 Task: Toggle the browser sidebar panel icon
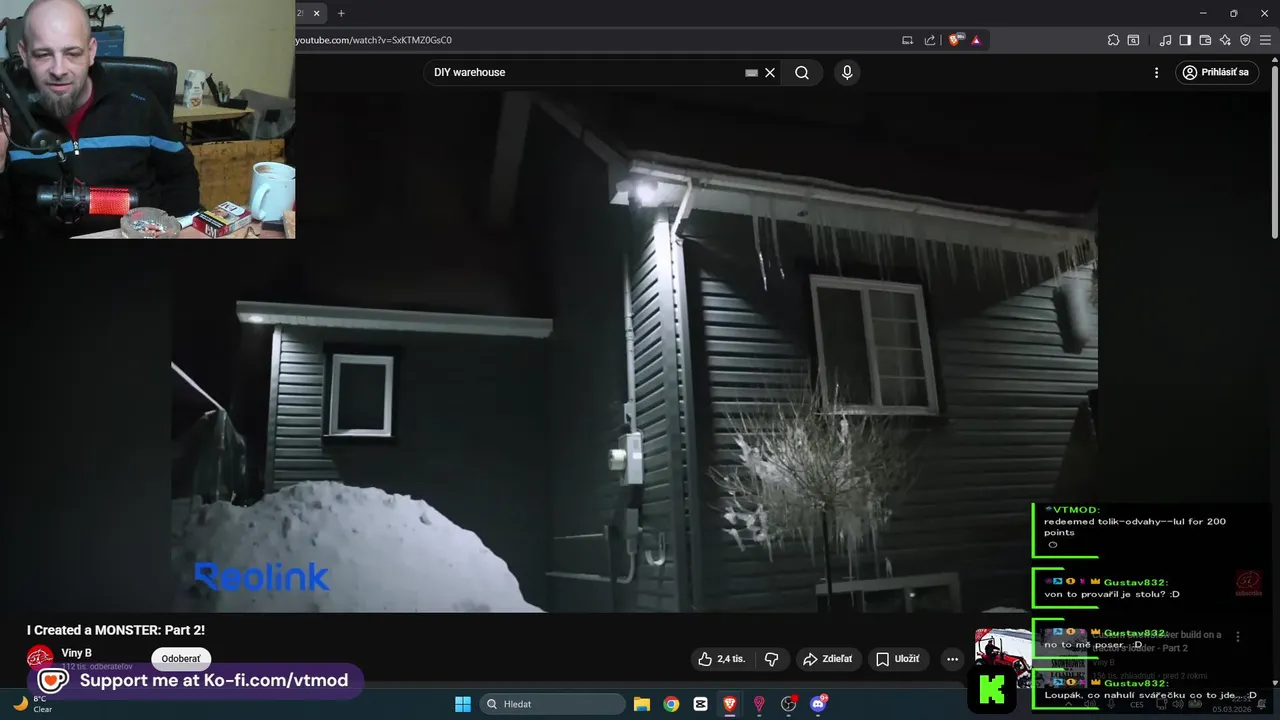(x=1185, y=40)
